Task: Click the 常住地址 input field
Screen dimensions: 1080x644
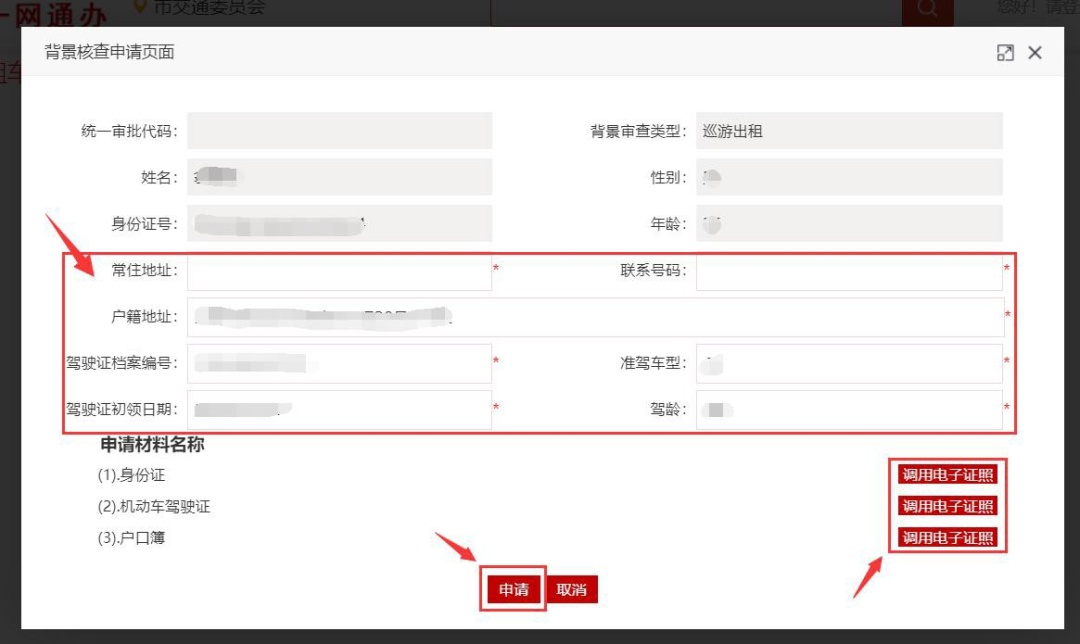Action: pyautogui.click(x=339, y=271)
